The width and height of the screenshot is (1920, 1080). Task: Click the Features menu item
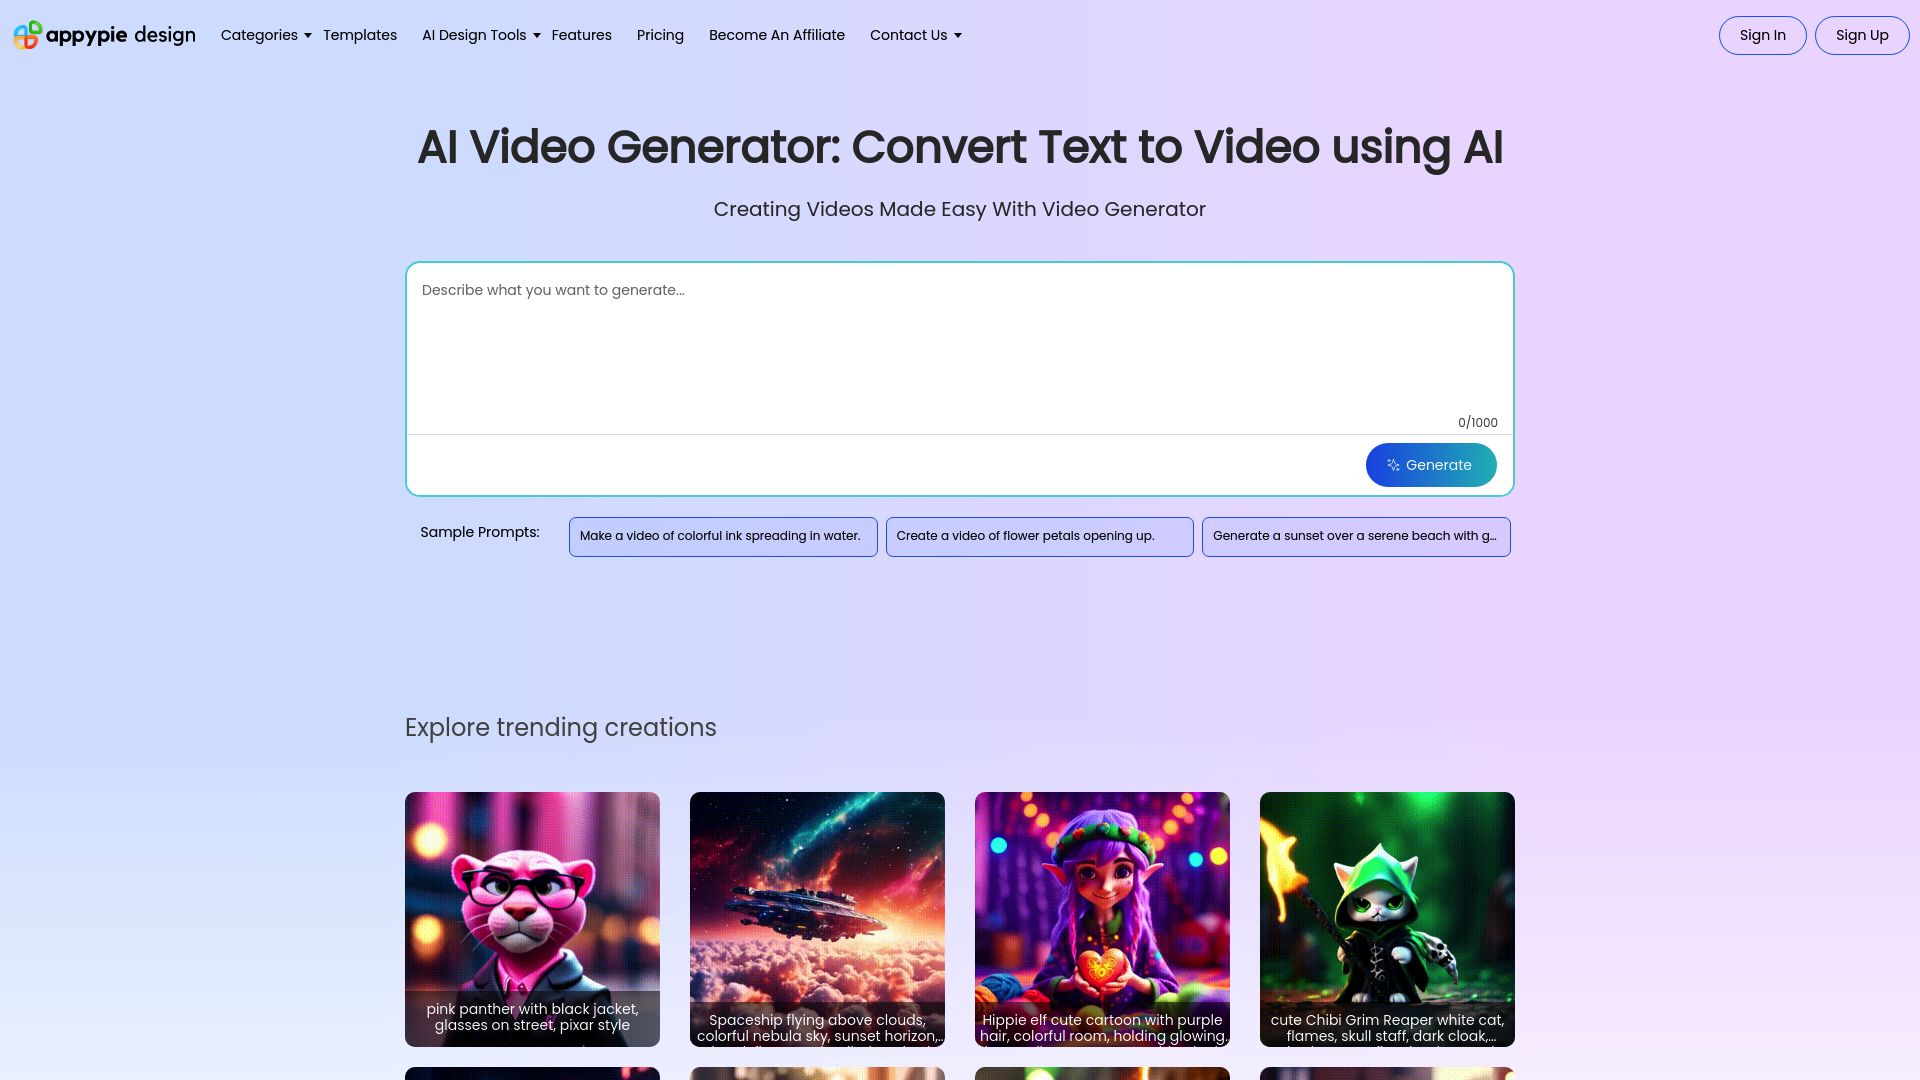(x=582, y=34)
